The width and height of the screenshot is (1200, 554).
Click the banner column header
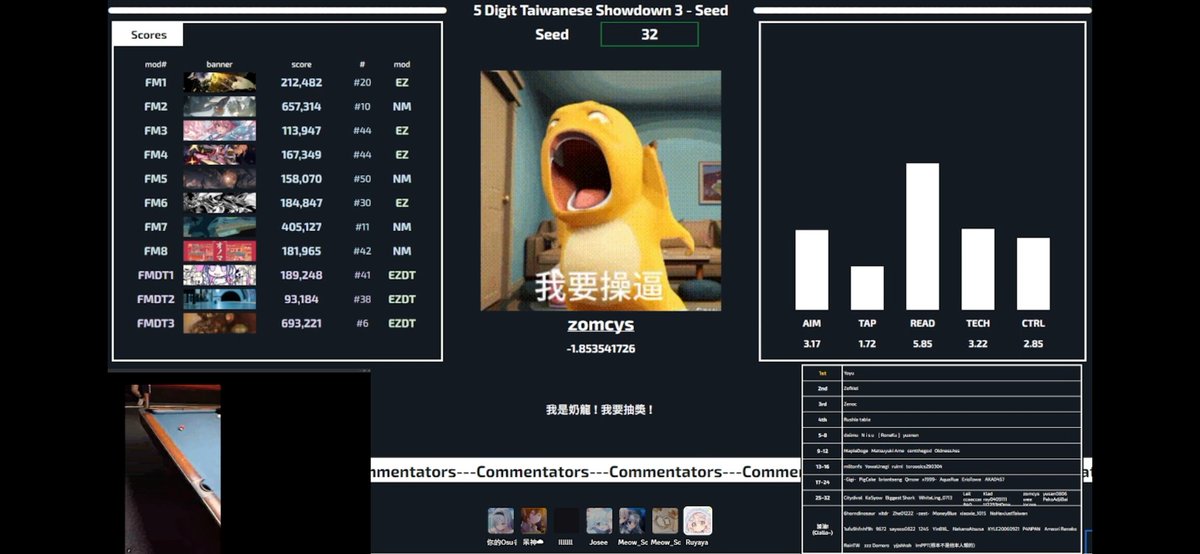tap(219, 64)
